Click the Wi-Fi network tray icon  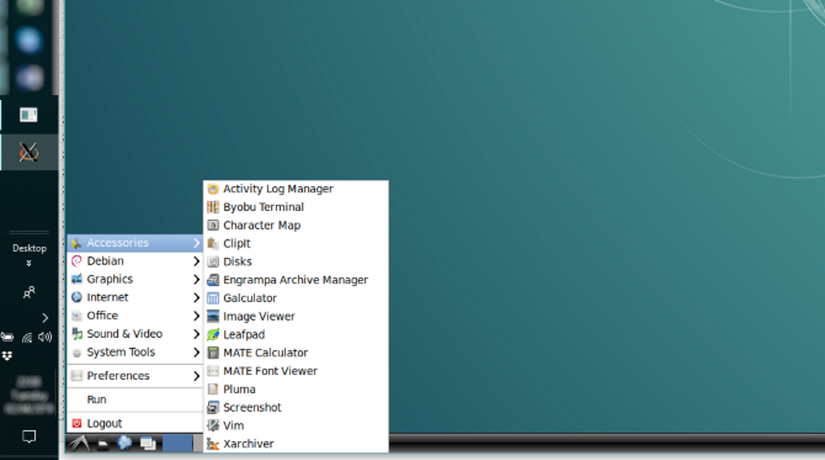(27, 338)
